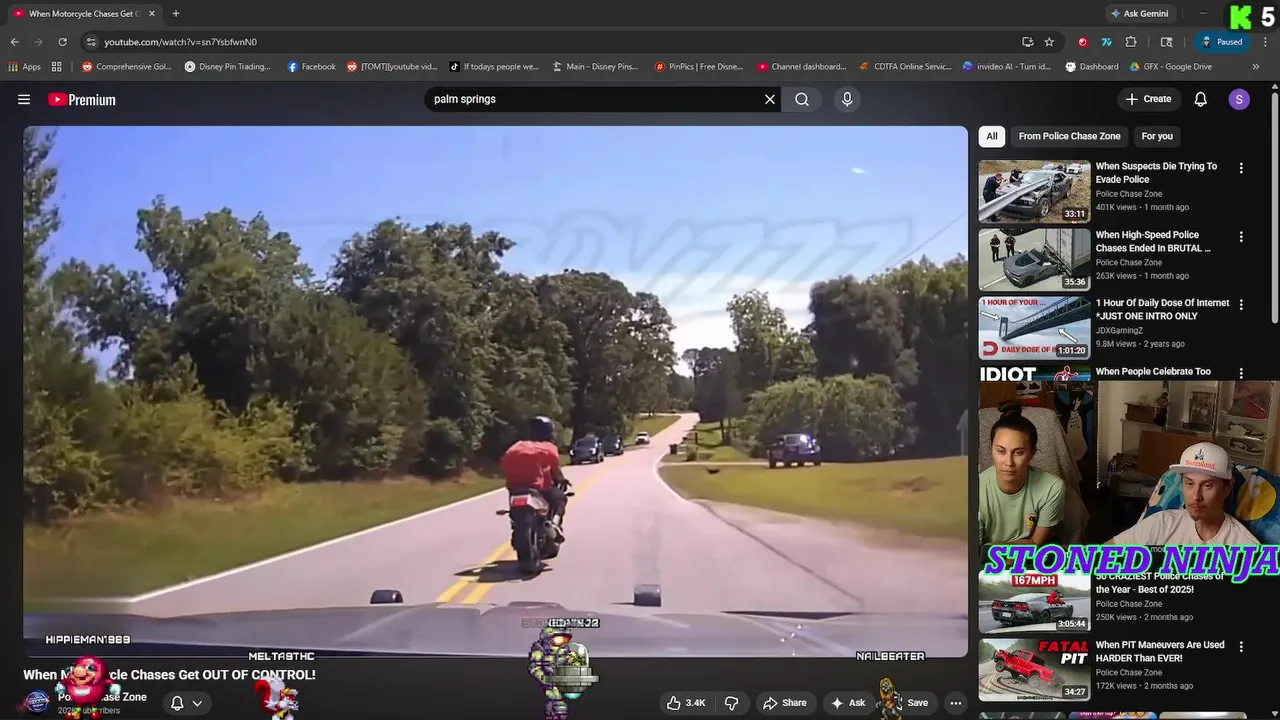
Task: Open Disney Pin Trading bookmark
Action: (228, 67)
